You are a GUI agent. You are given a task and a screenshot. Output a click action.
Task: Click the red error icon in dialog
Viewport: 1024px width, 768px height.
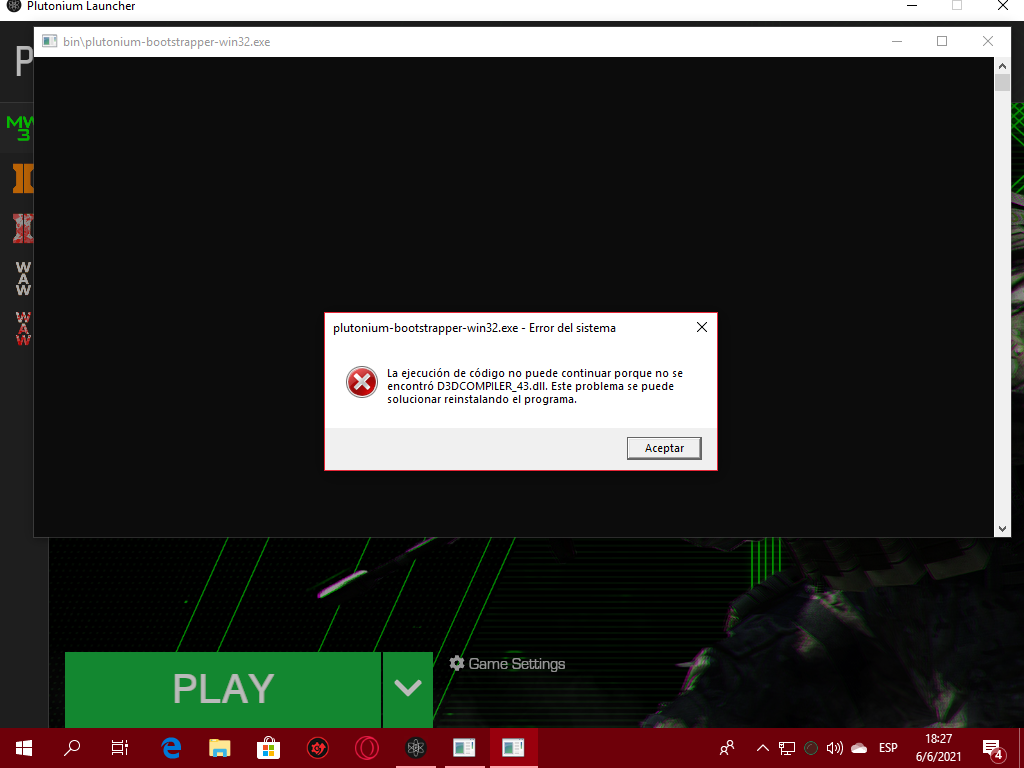pos(362,382)
